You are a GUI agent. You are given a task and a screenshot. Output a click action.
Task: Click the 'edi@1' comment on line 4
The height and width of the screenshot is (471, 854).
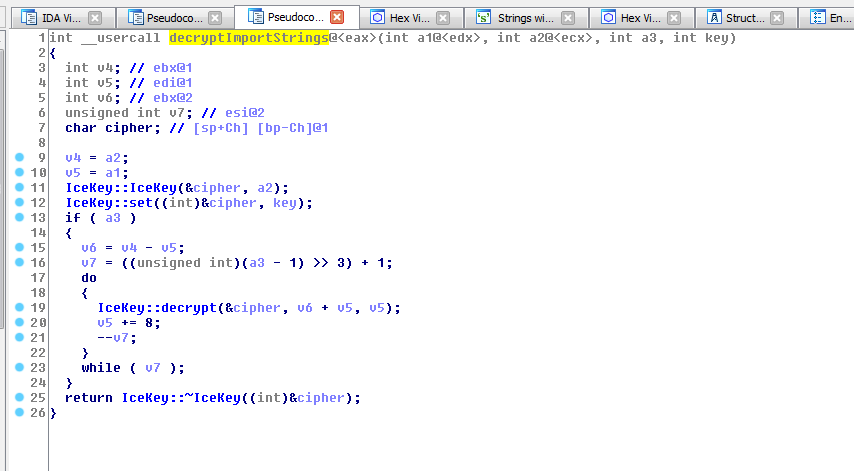[173, 83]
